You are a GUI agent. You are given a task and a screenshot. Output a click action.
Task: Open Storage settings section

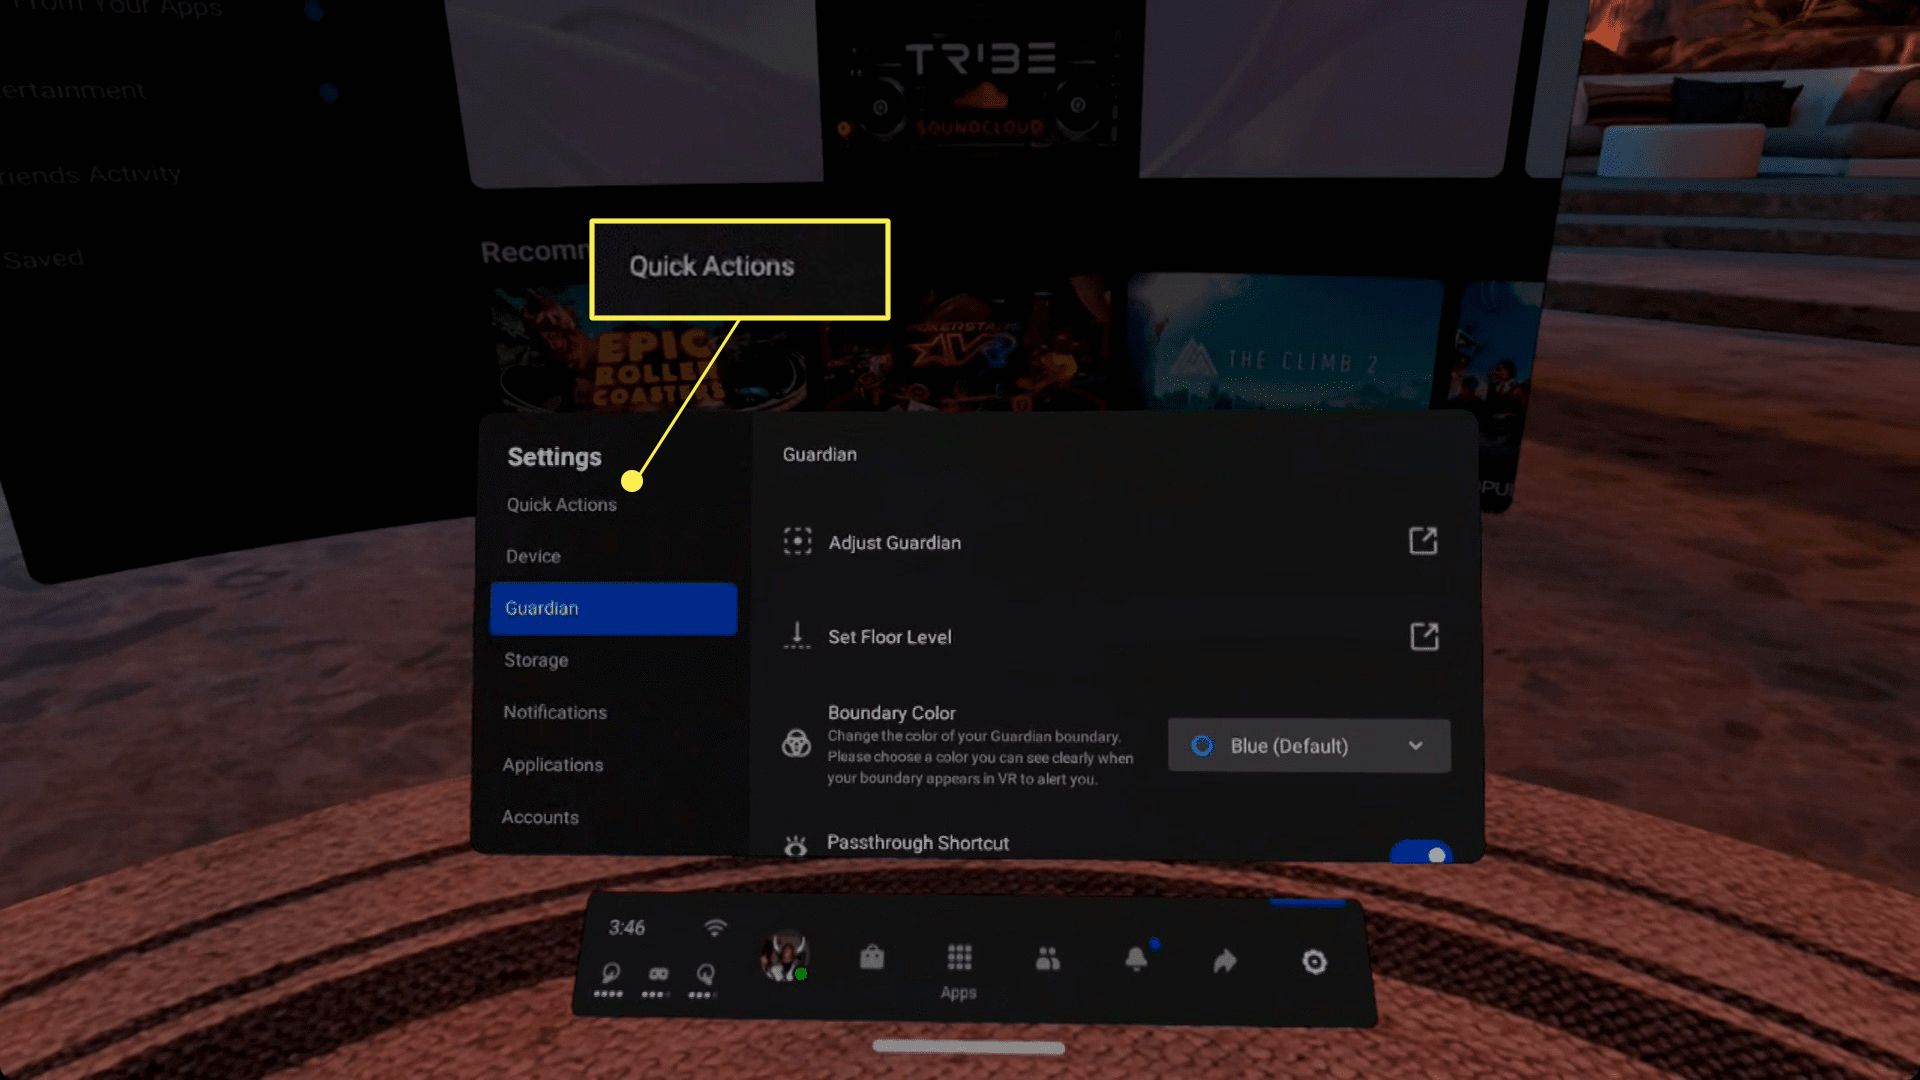point(534,659)
